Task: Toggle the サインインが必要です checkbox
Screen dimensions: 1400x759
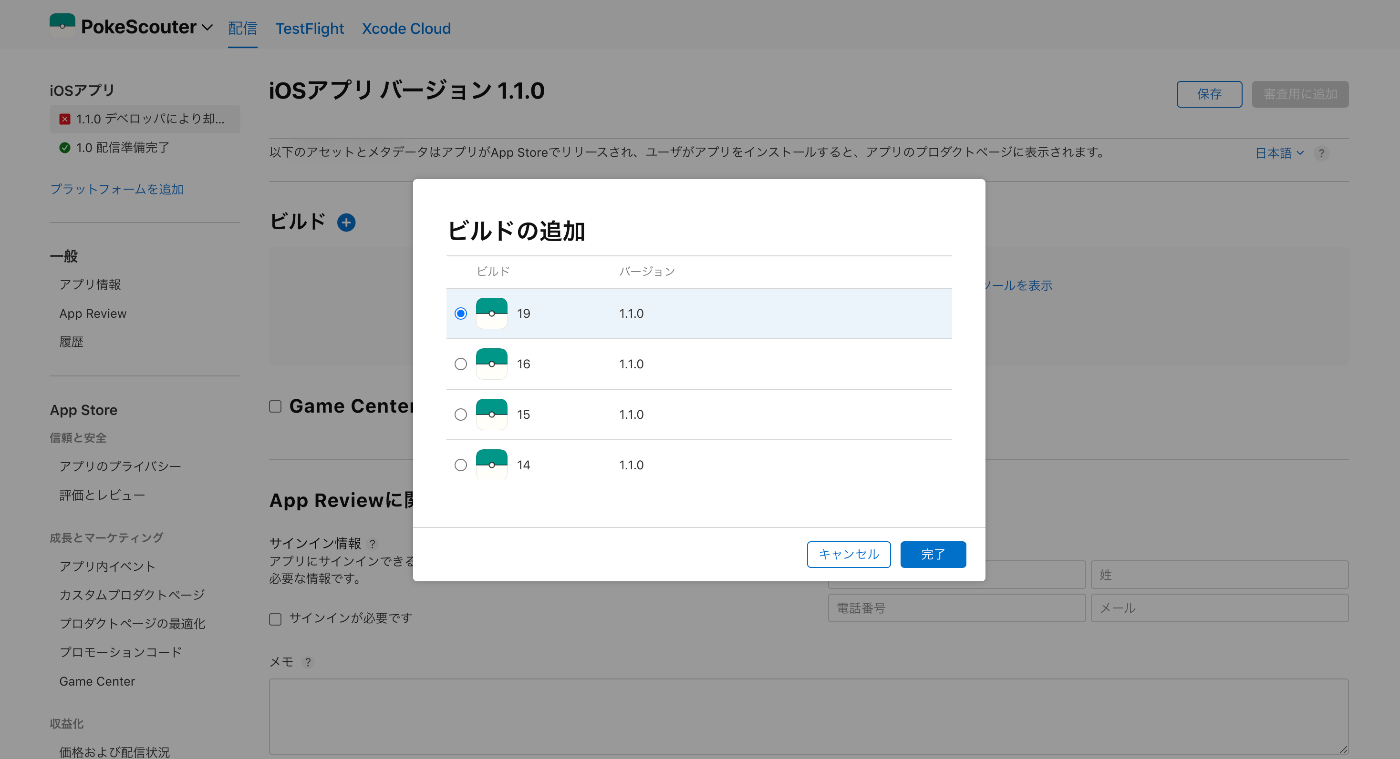Action: (275, 619)
